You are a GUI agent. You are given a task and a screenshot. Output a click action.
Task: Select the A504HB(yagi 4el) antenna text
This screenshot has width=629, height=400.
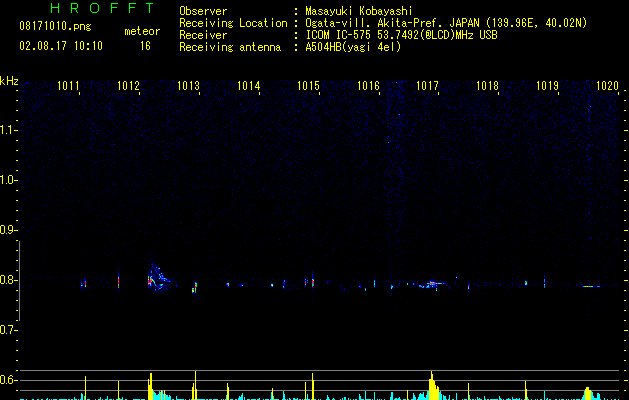click(353, 47)
